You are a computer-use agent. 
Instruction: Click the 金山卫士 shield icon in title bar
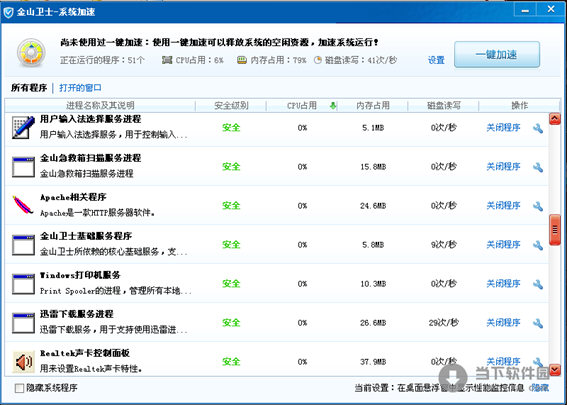(8, 13)
